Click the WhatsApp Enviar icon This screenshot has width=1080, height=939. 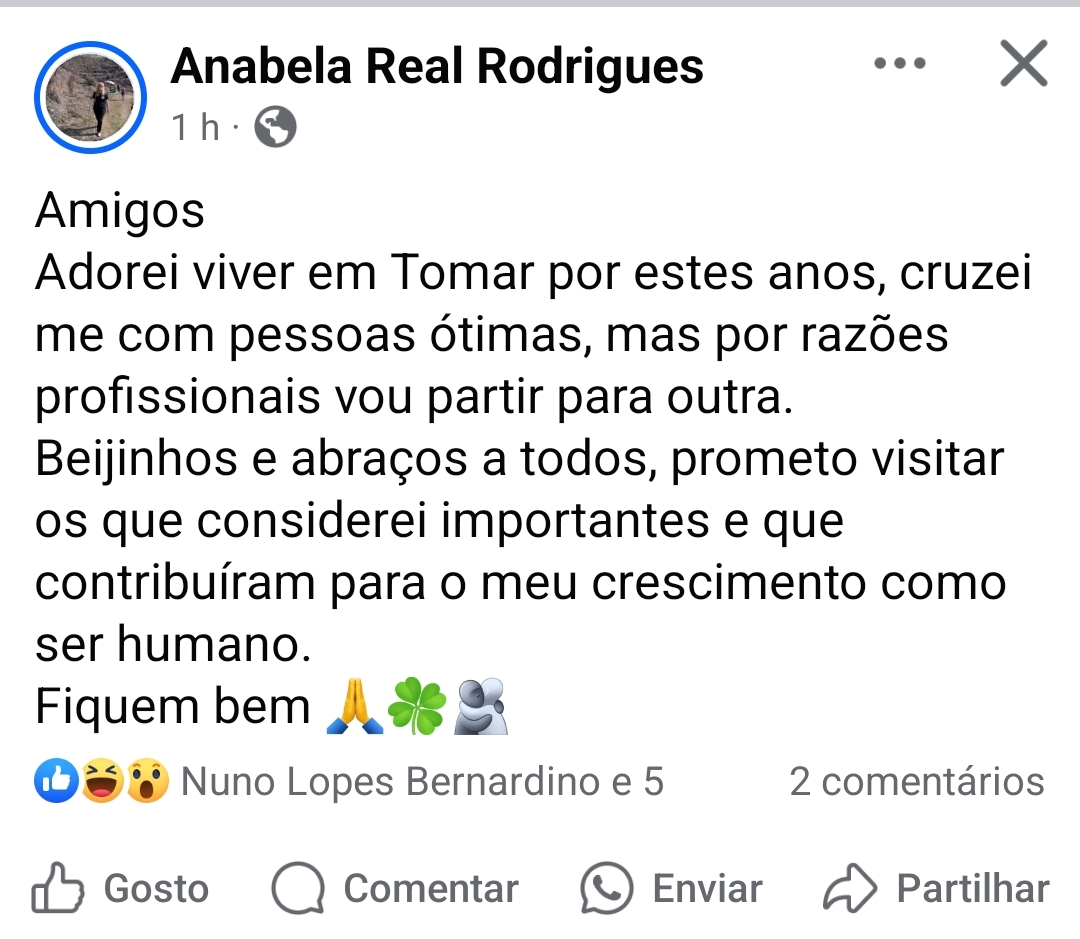tap(607, 888)
